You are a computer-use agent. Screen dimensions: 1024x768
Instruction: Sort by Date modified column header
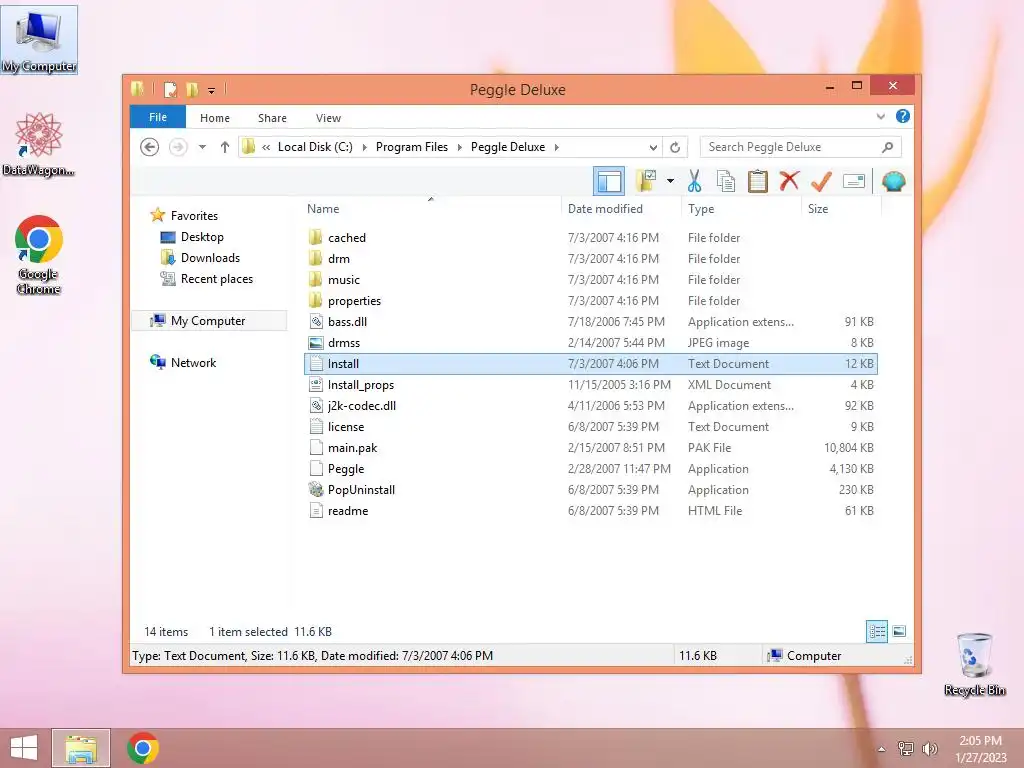[605, 209]
